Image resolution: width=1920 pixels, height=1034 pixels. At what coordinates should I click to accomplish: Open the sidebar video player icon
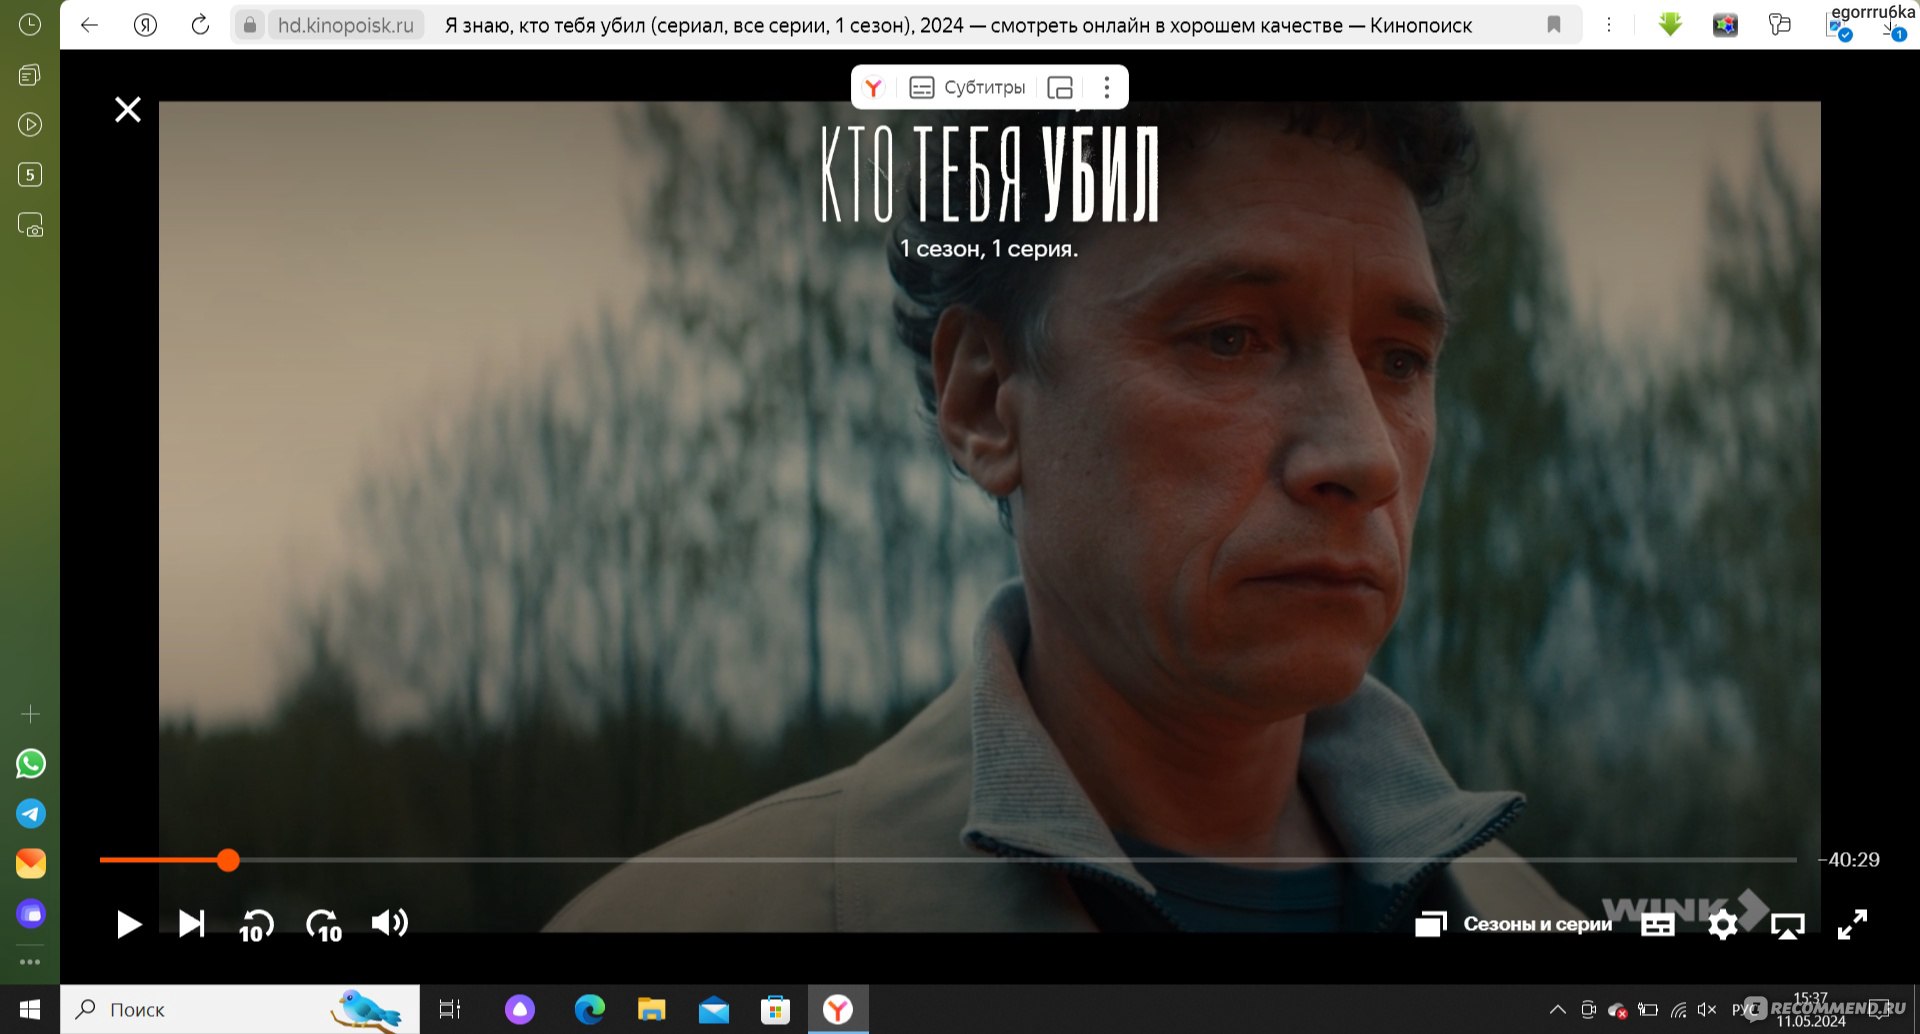pos(30,125)
